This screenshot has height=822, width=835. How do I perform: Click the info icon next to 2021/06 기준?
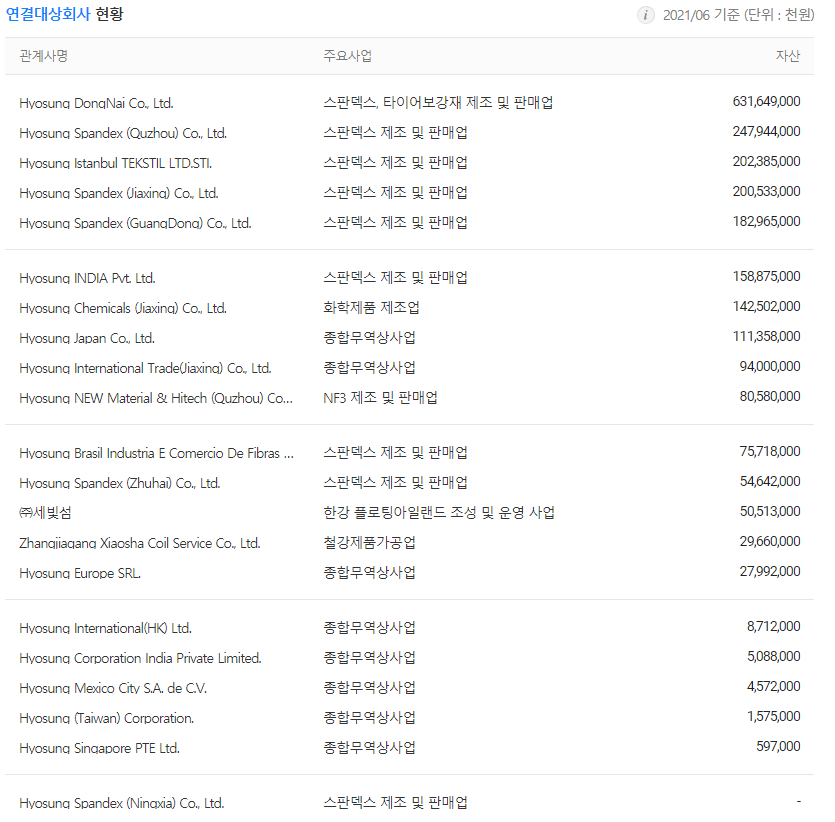[645, 15]
